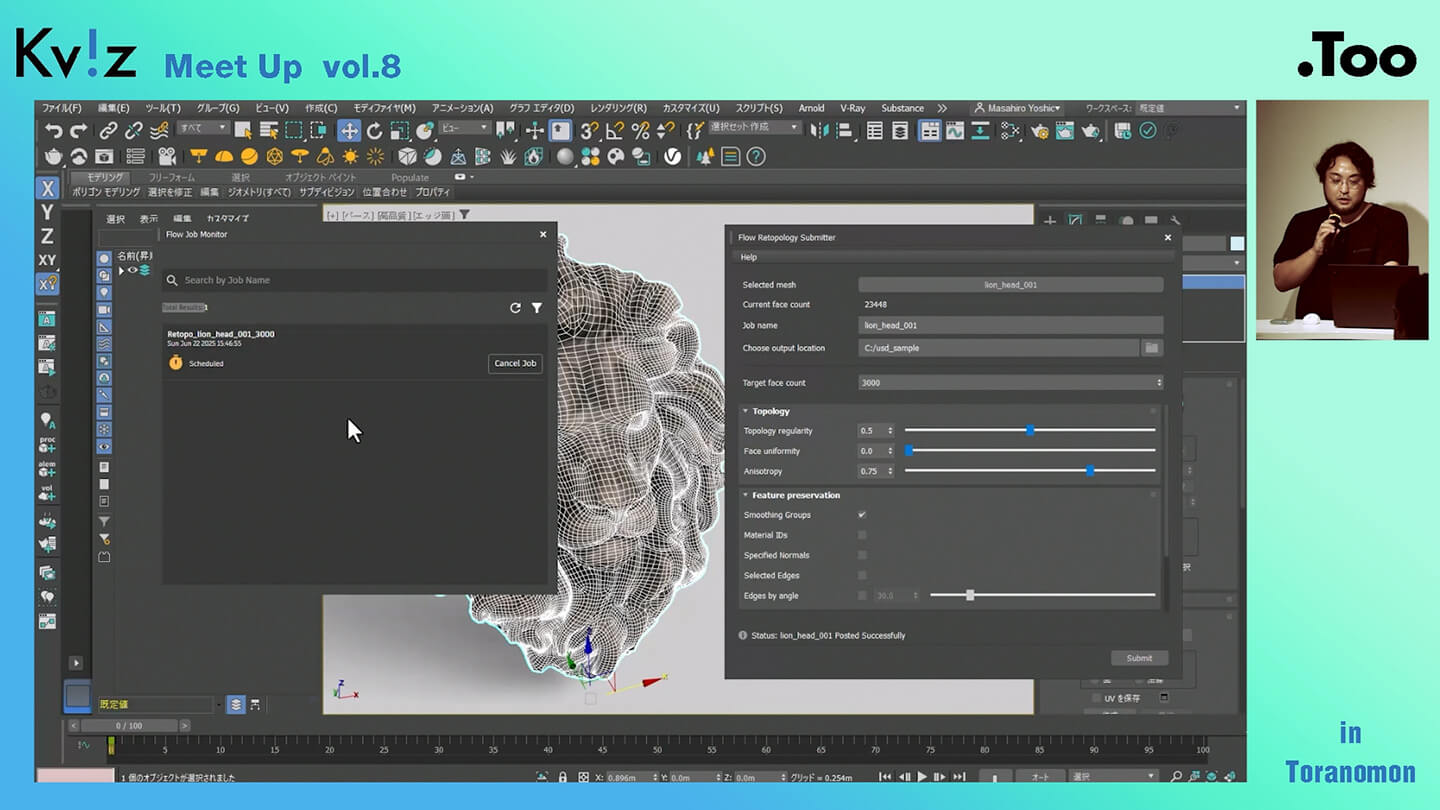Click the Cancel Job button
This screenshot has height=810, width=1440.
click(515, 363)
